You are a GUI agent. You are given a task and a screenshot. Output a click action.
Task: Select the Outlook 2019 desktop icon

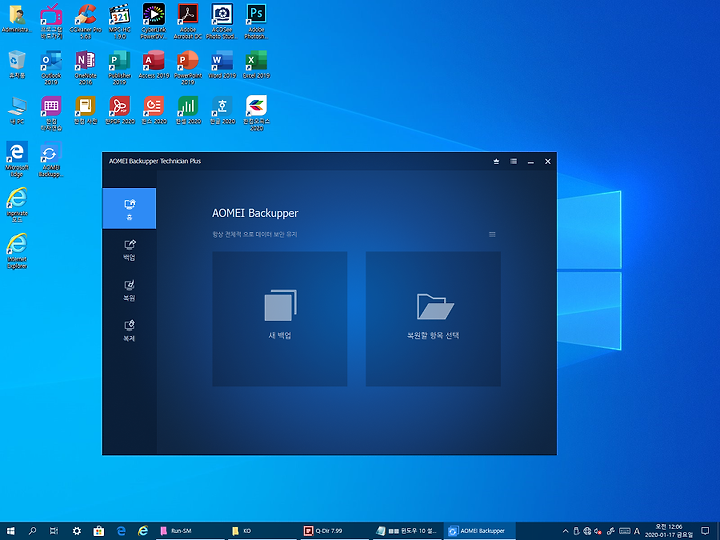51,67
